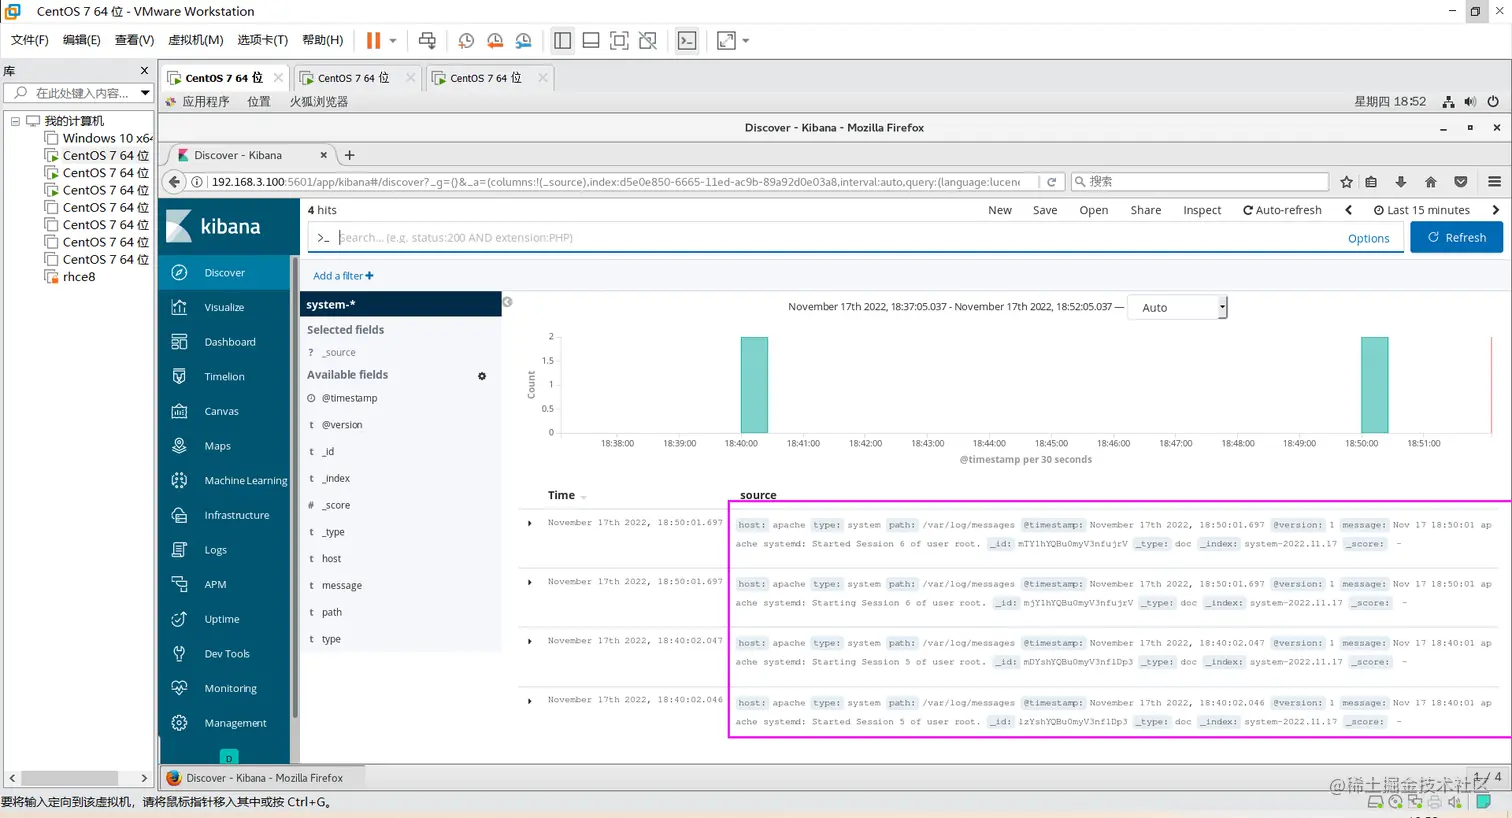Switch to second CentOS 7 64 位 VM tab
The width and height of the screenshot is (1512, 818).
(x=356, y=78)
